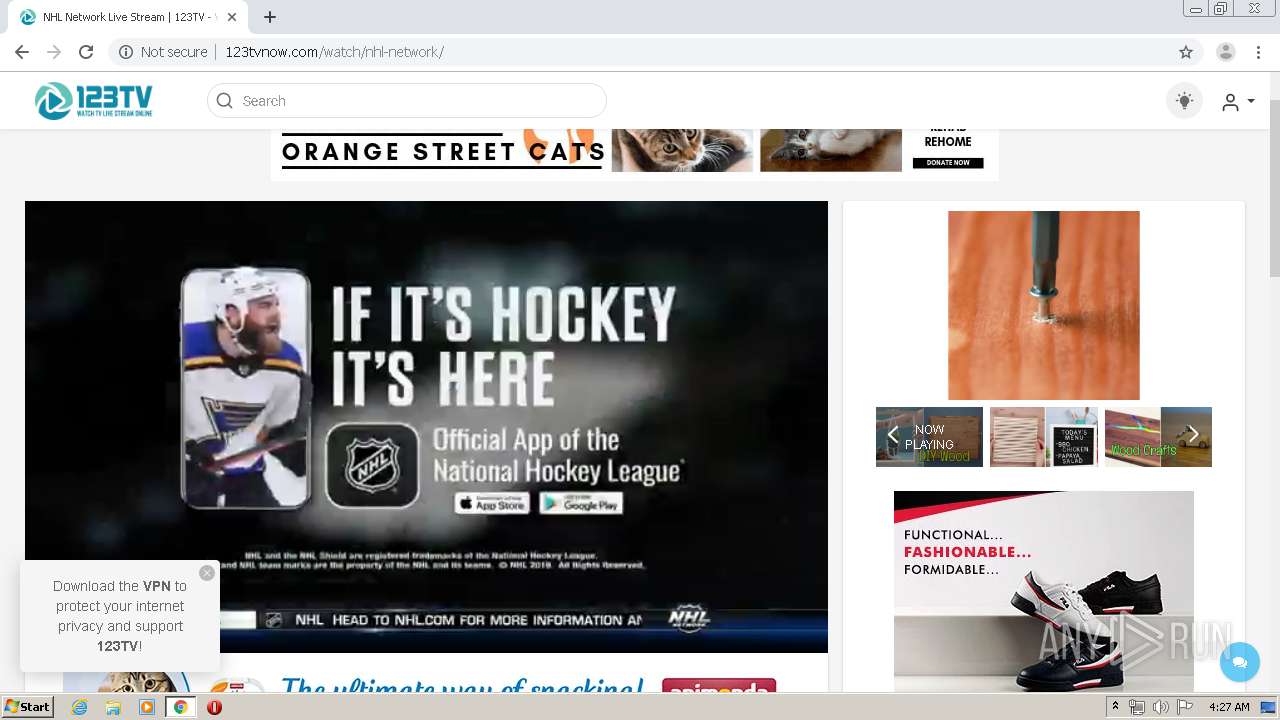Dismiss the VPN download popup
Screen dimensions: 1280x720
[x=207, y=573]
